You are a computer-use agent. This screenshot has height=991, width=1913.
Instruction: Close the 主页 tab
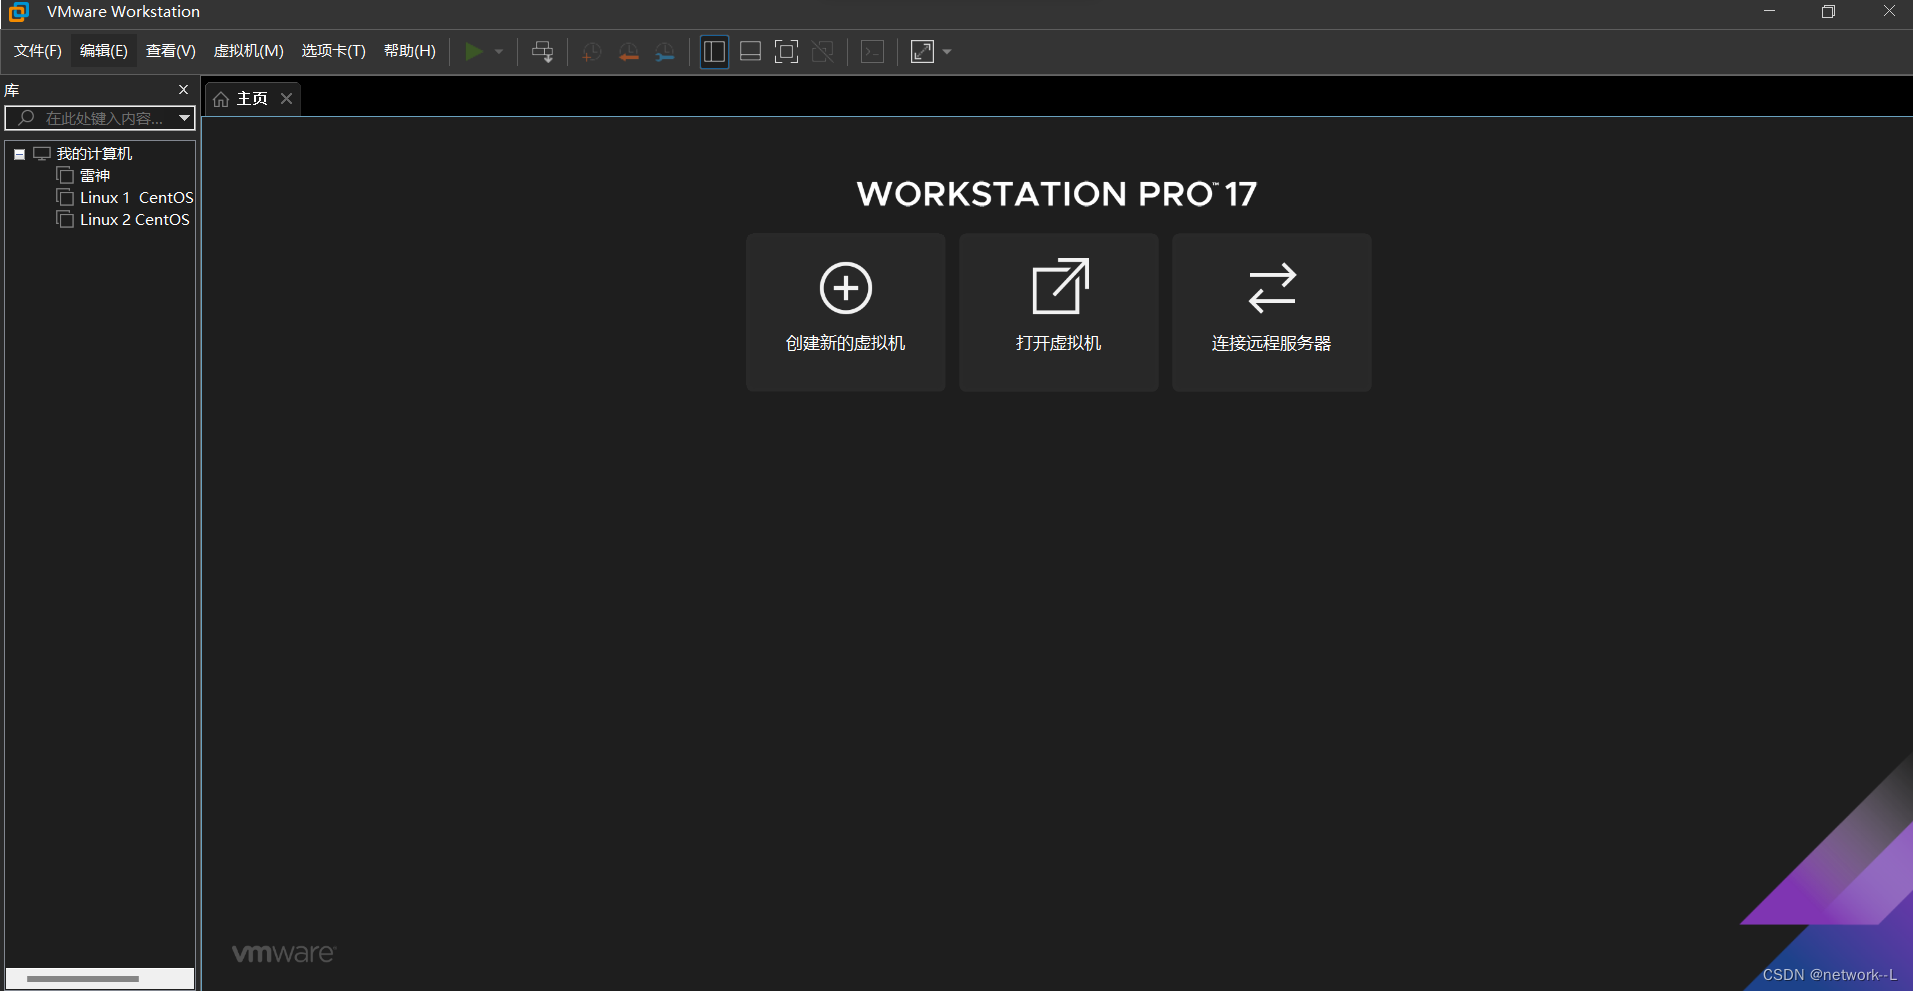click(287, 98)
